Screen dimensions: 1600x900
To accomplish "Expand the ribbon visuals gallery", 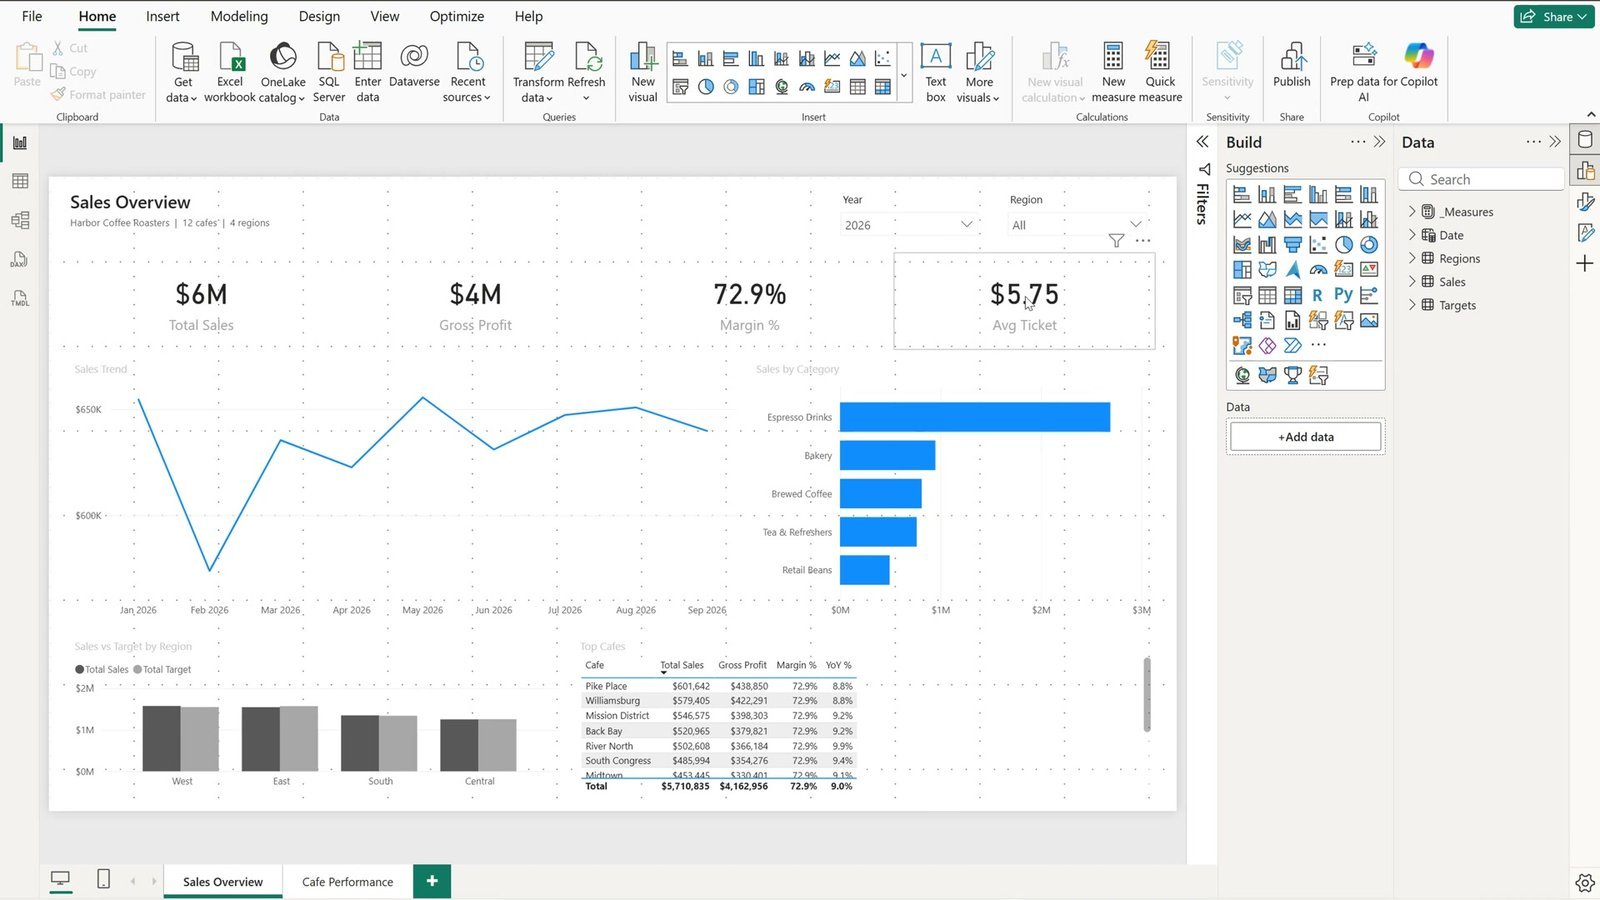I will point(904,74).
